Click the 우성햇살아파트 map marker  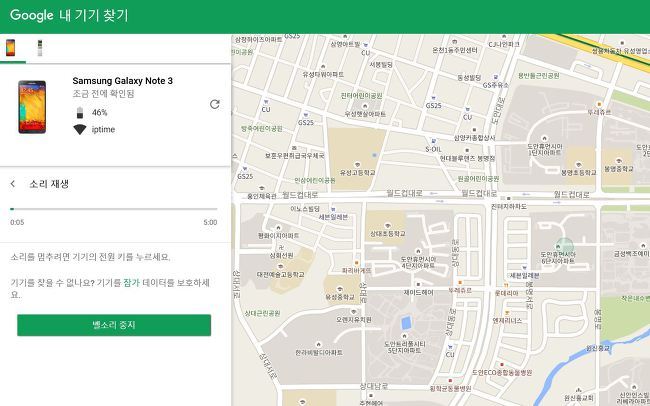[x=365, y=107]
